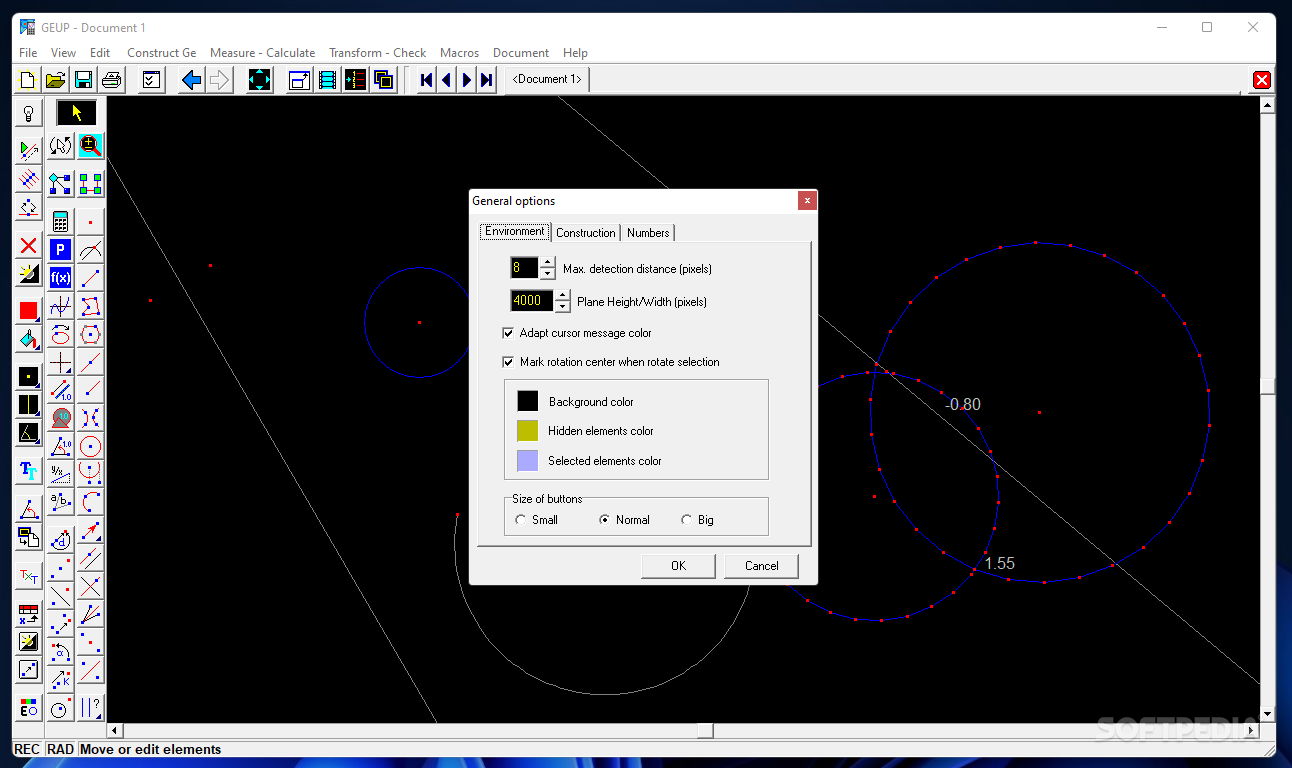Select the yellow arrow pointer tool
Screen dimensions: 1292x768
[77, 113]
